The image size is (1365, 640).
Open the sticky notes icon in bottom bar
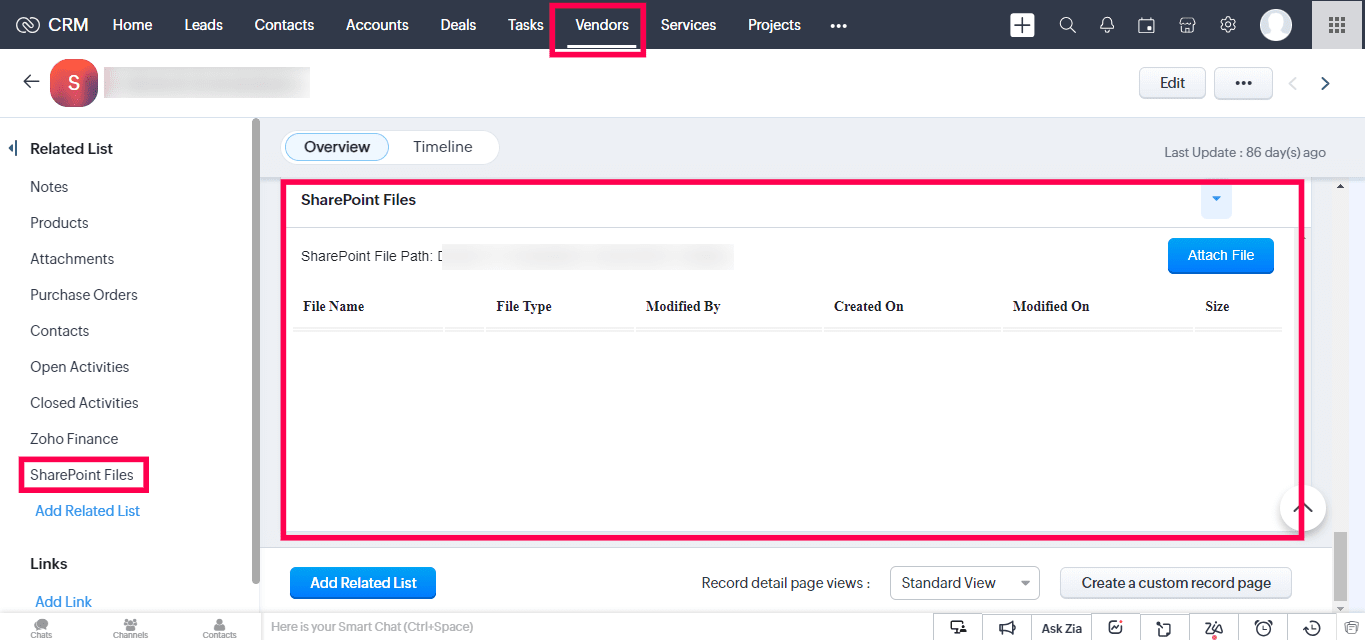(1164, 628)
